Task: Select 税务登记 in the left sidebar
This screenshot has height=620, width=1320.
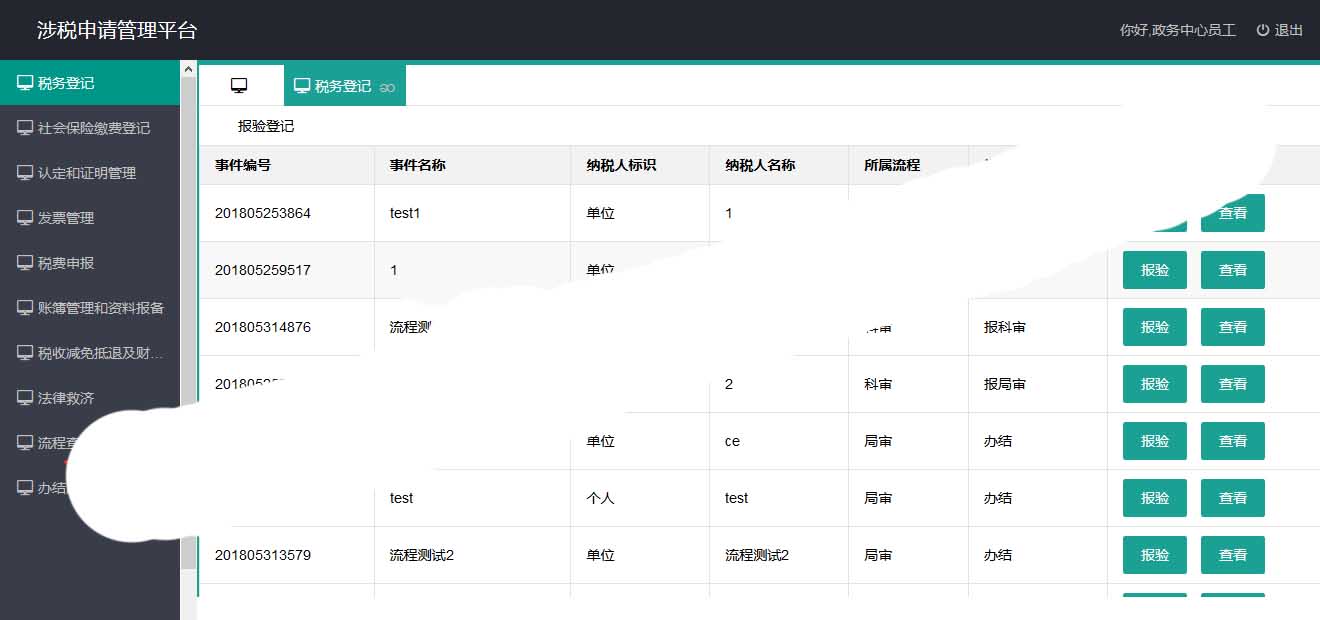Action: pos(66,83)
